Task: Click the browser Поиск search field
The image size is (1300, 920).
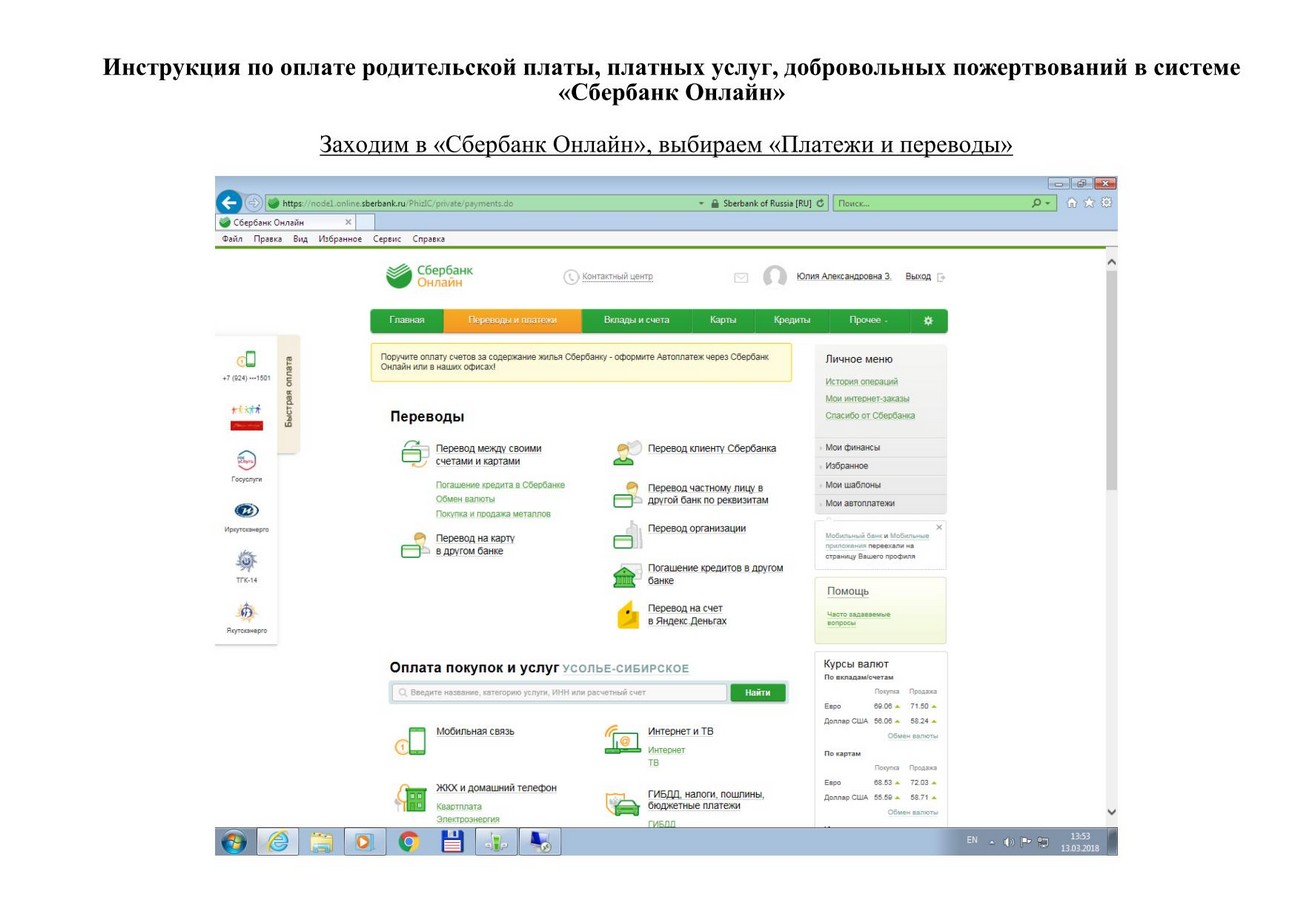Action: [x=931, y=203]
